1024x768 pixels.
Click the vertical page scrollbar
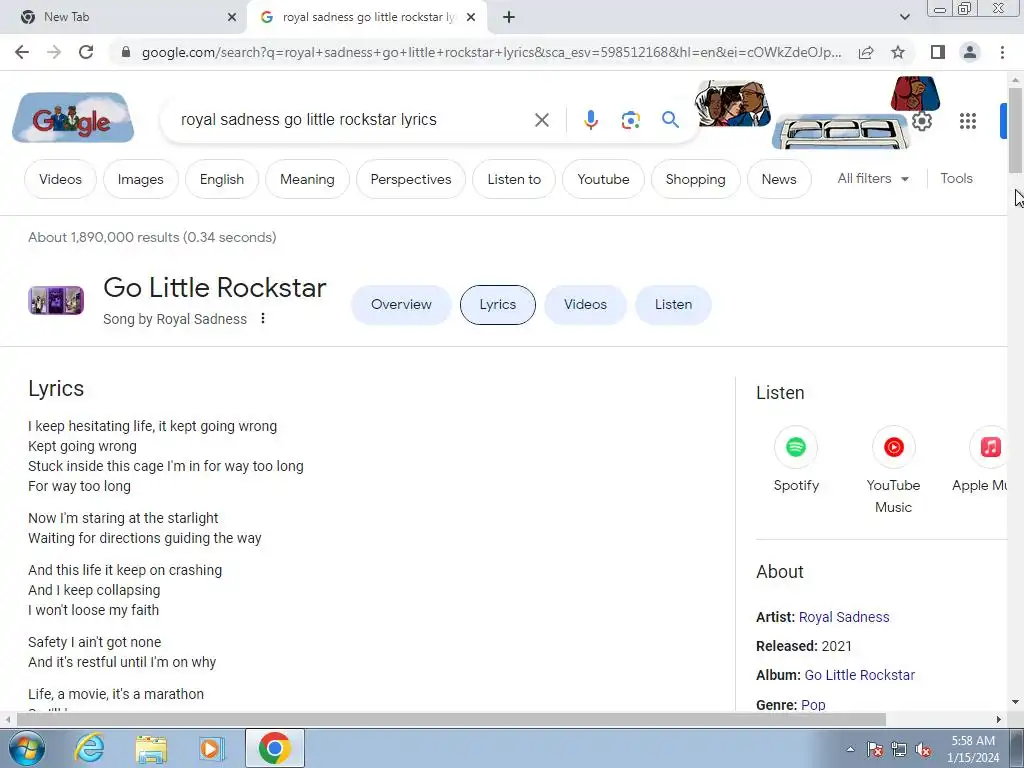(1015, 131)
